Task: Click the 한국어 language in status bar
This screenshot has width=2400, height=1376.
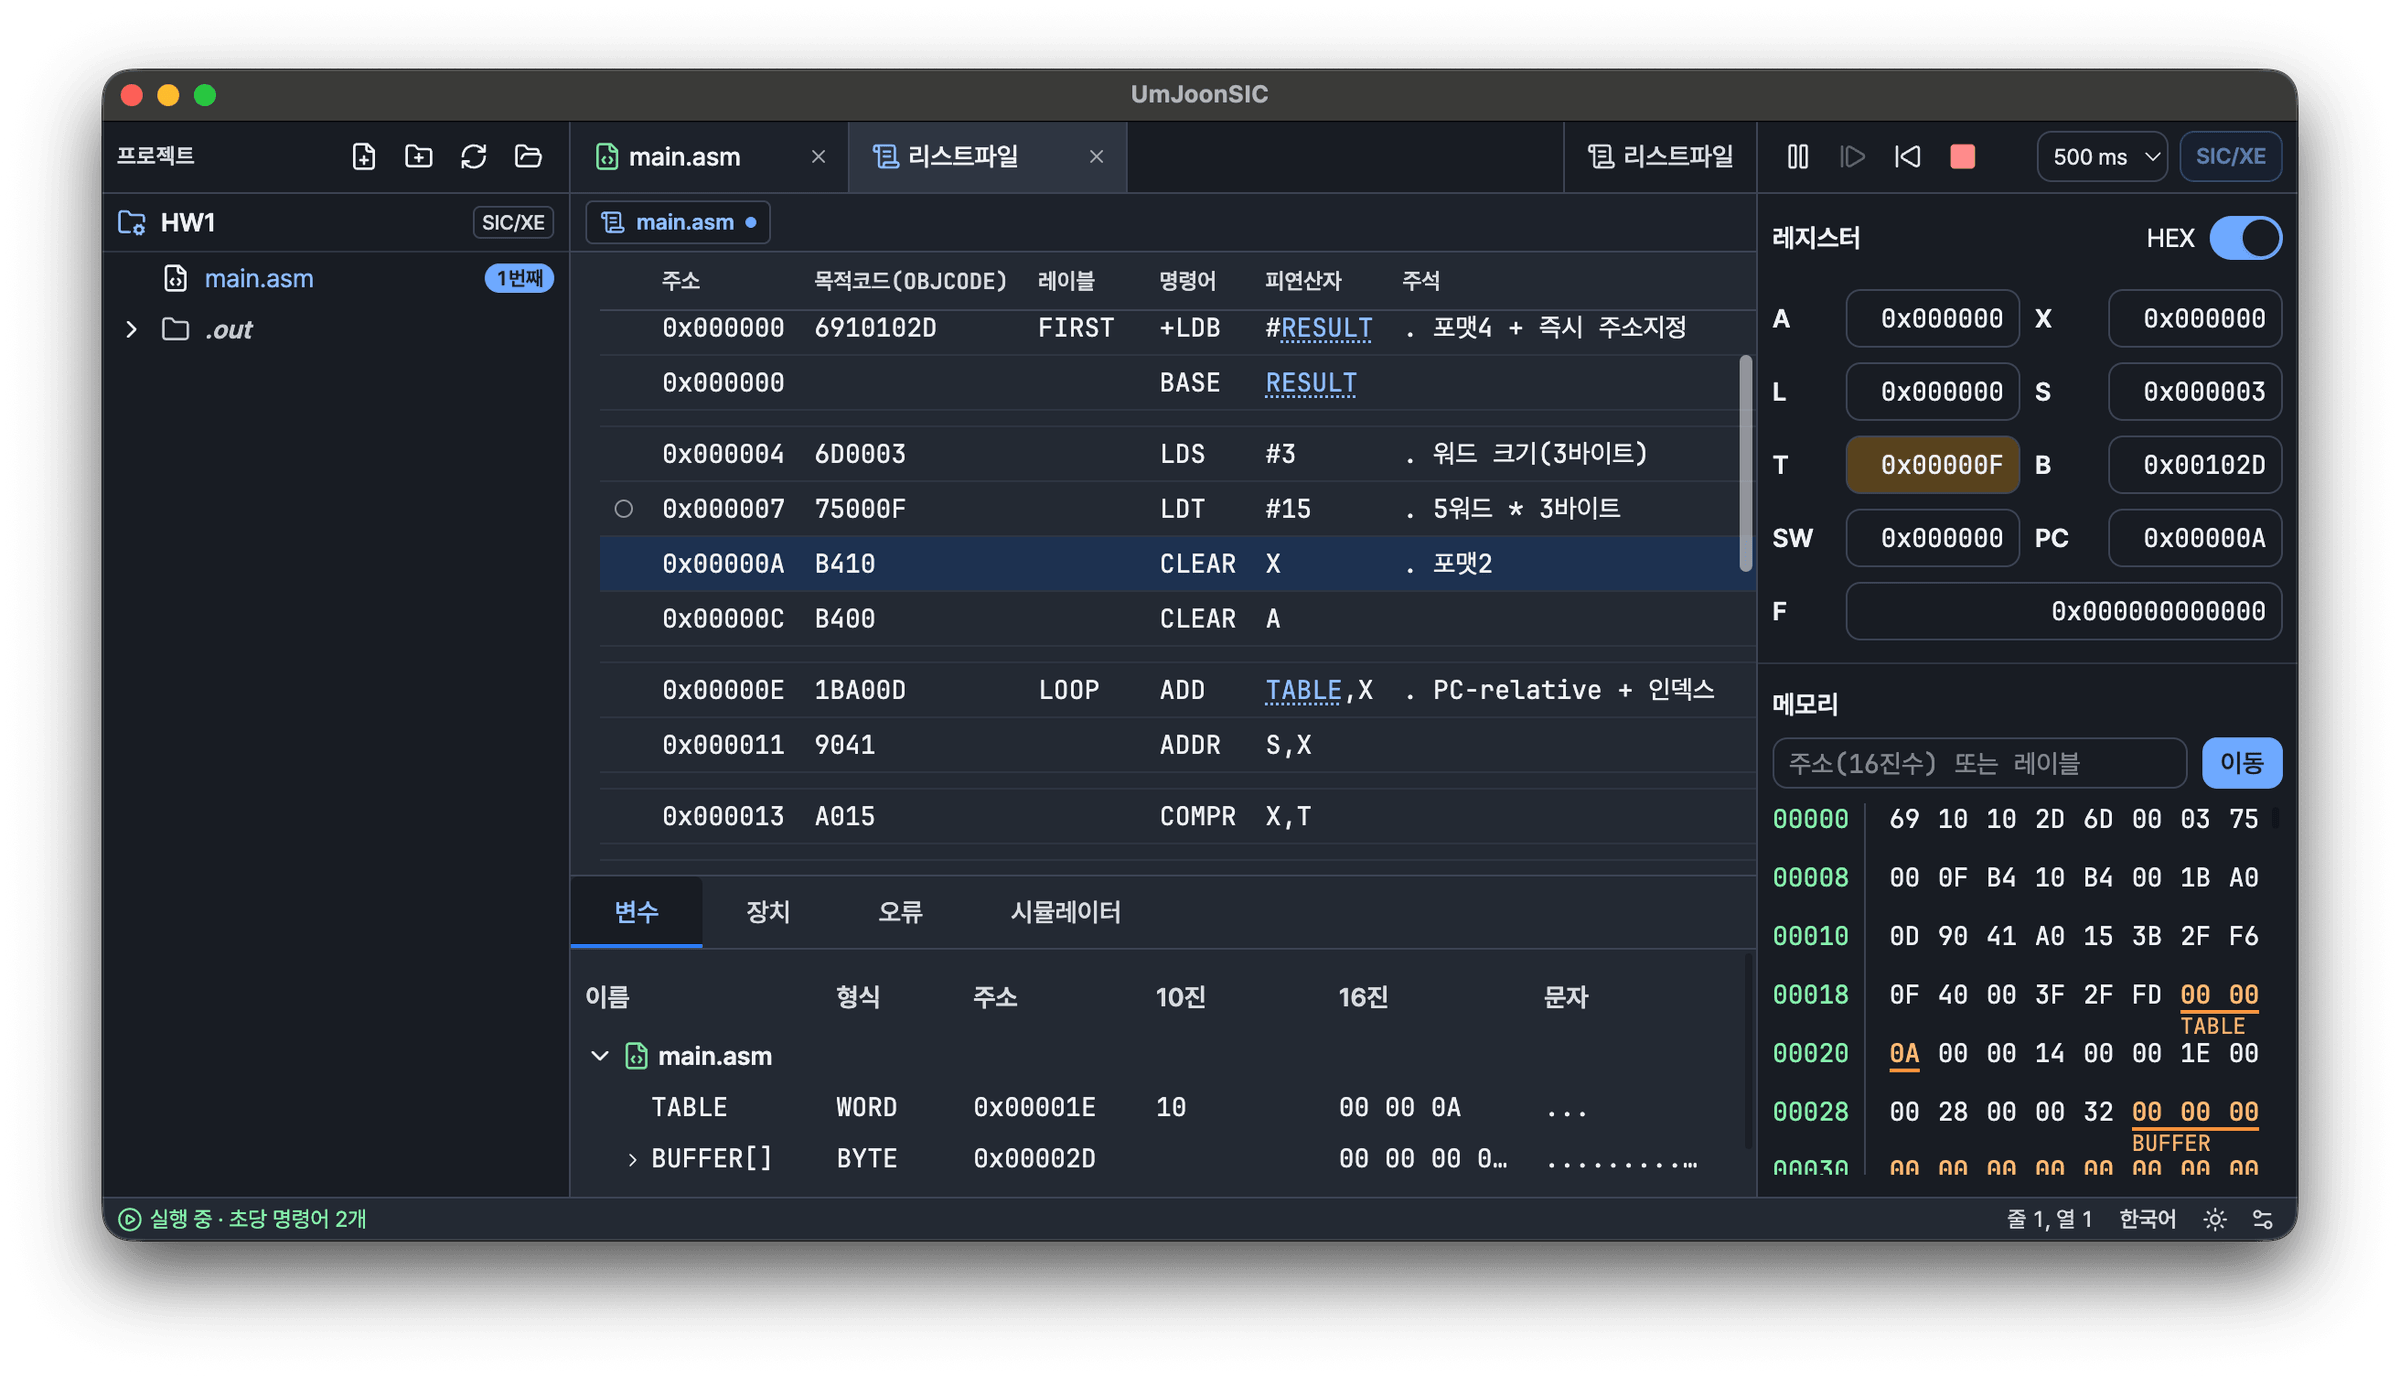Action: coord(2147,1219)
